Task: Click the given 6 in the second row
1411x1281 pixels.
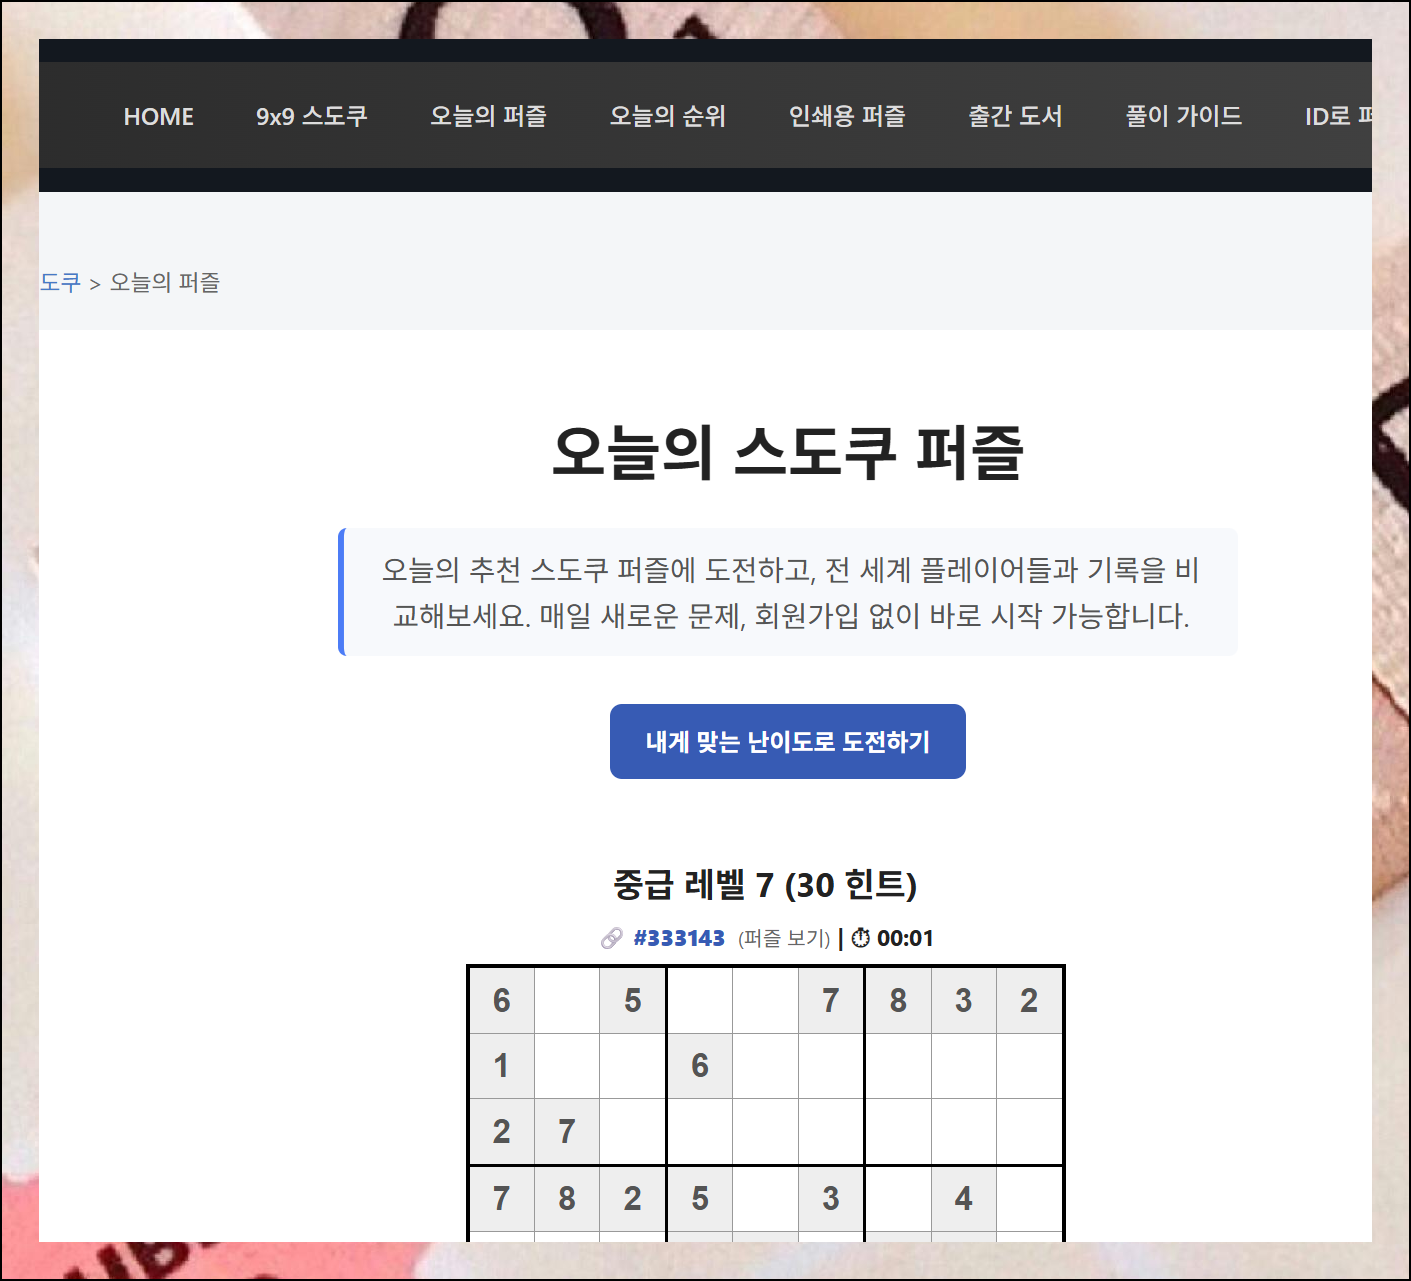Action: pyautogui.click(x=700, y=1066)
